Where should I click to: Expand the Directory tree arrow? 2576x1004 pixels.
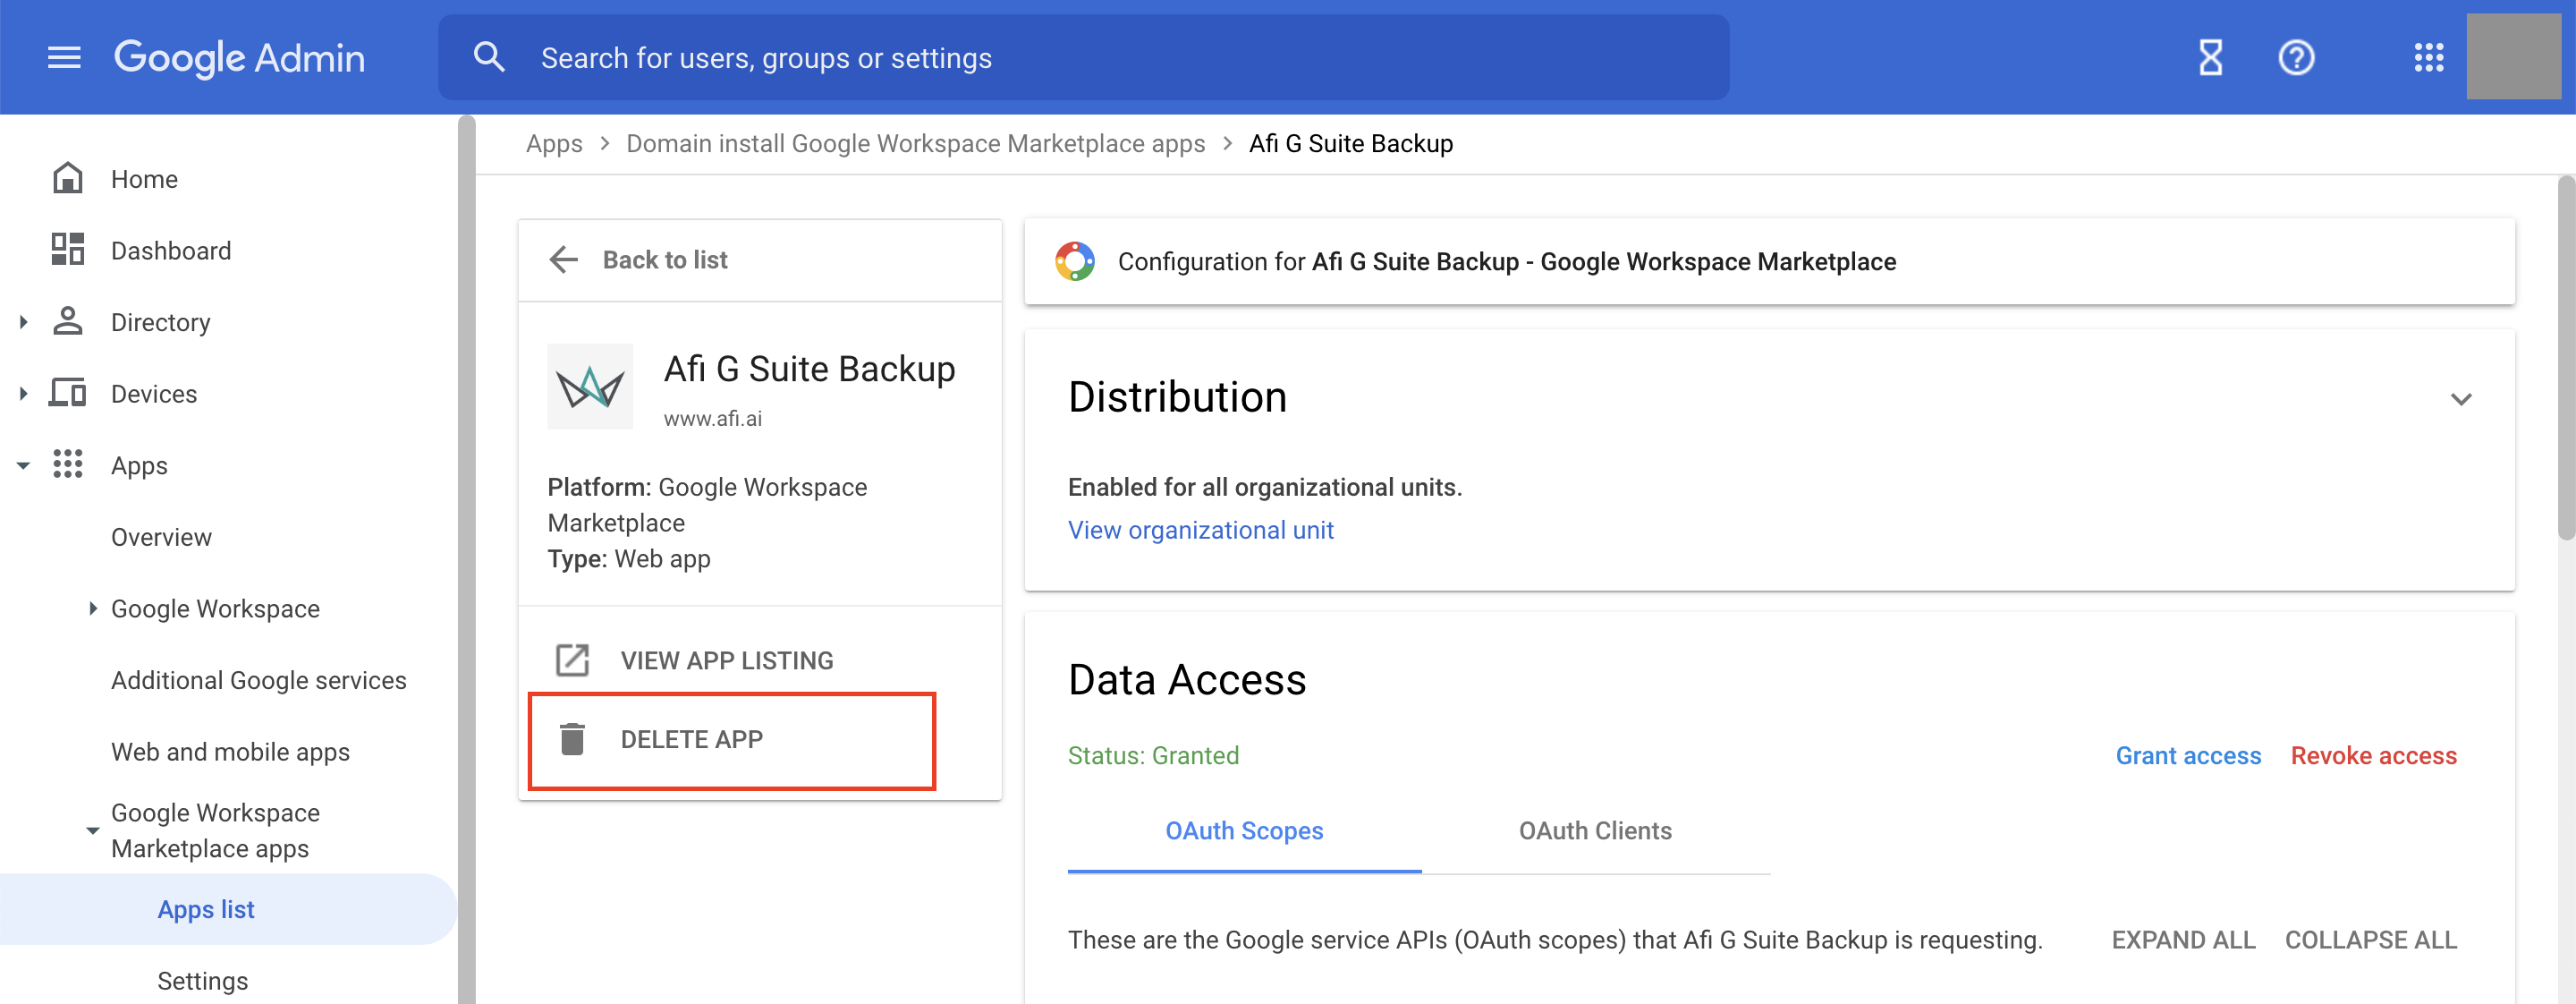pyautogui.click(x=23, y=322)
